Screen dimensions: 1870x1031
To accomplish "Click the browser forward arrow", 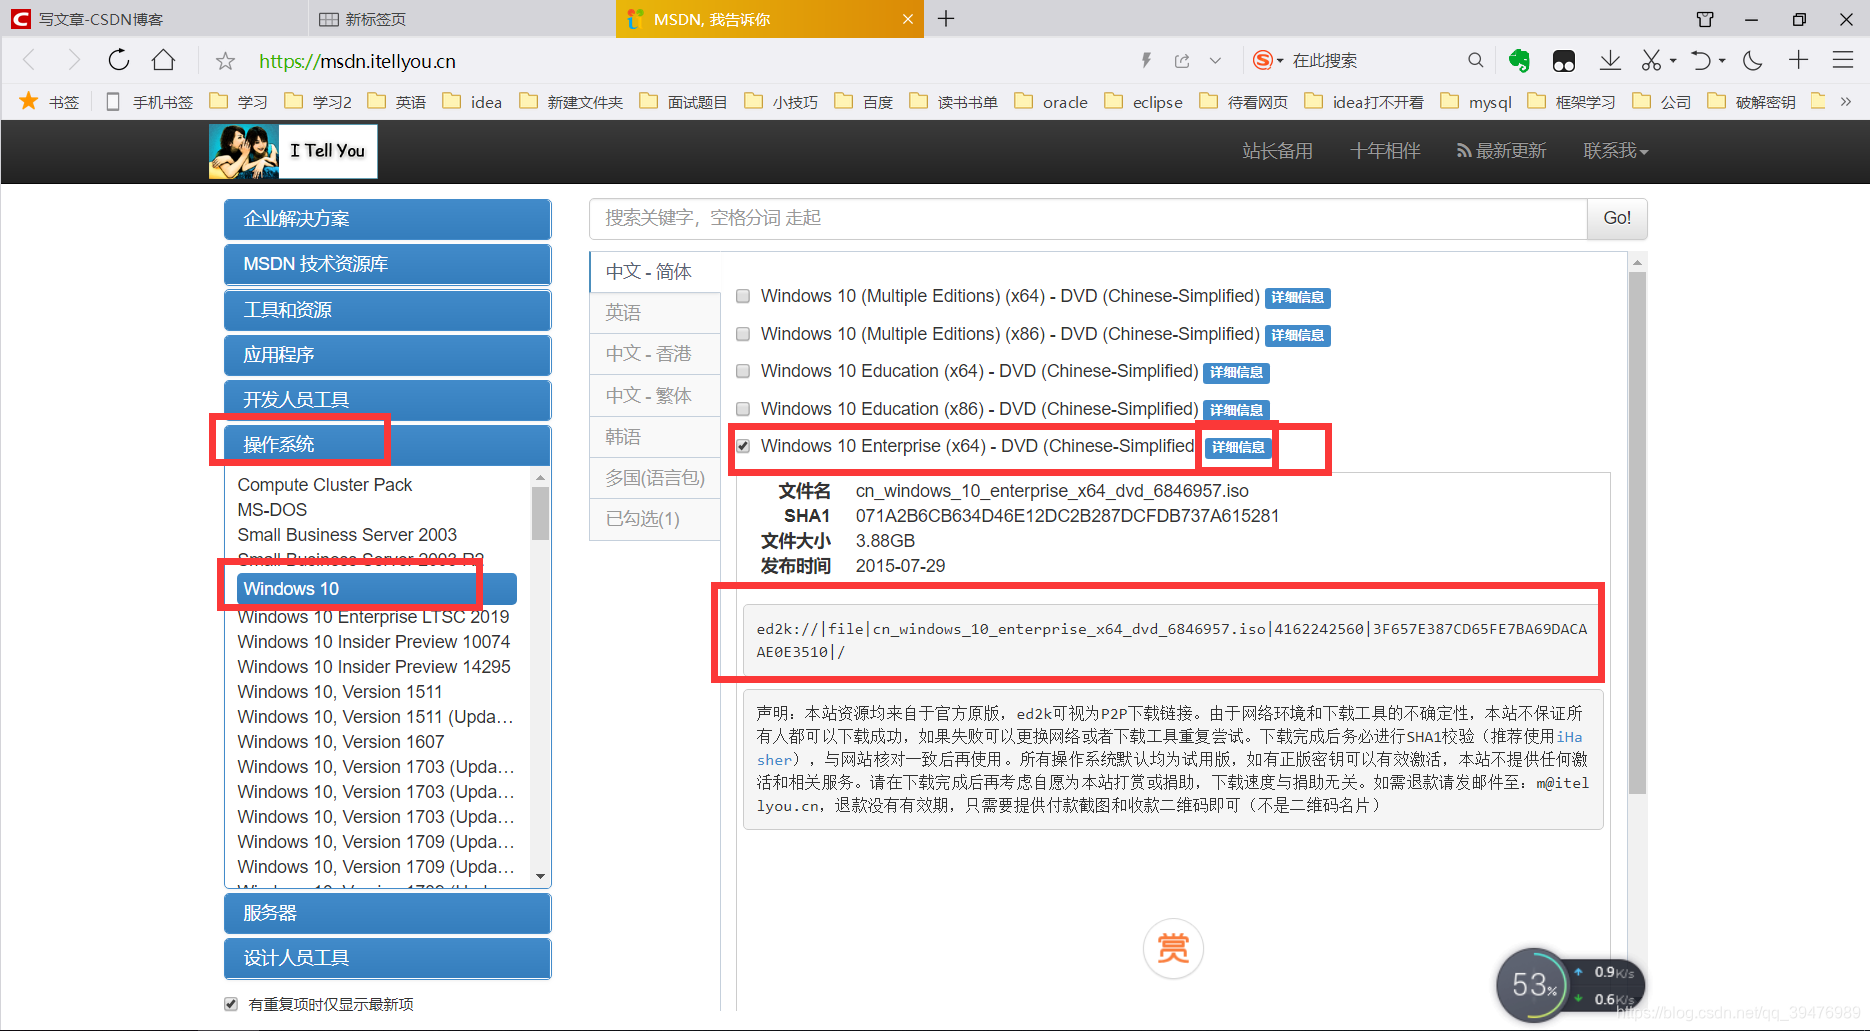I will 73,61.
